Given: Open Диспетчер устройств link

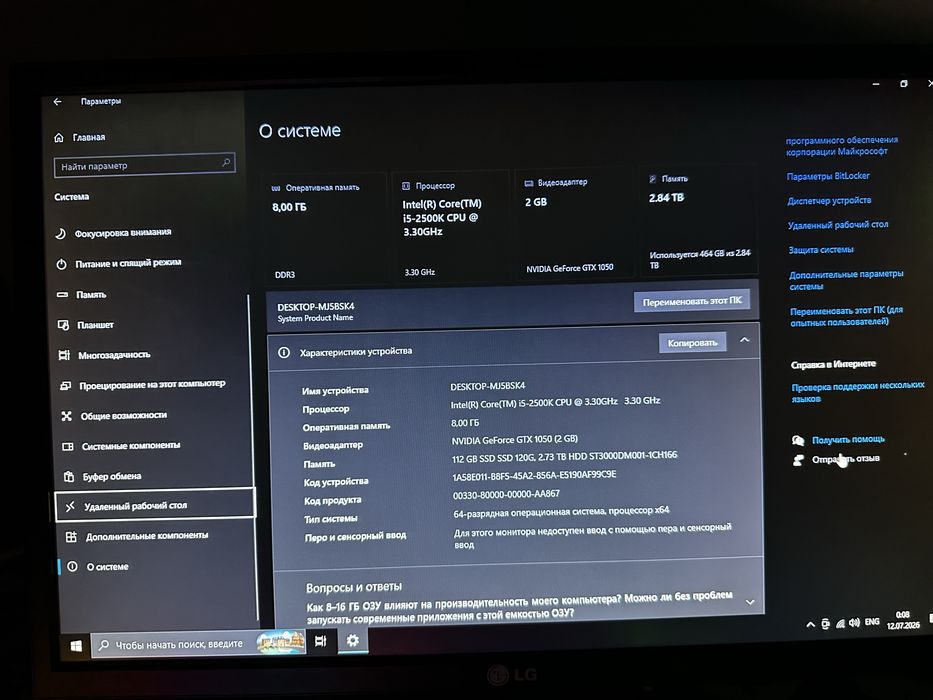Looking at the screenshot, I should tap(829, 201).
